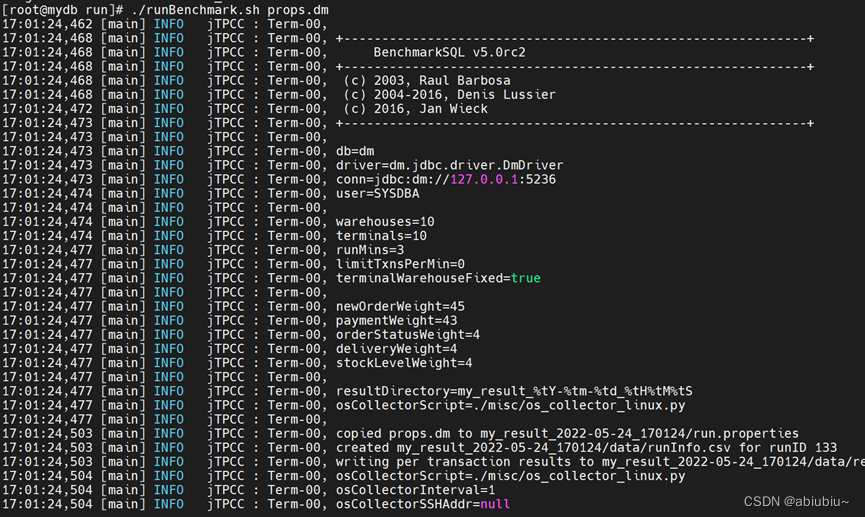Click the timestamp 17:01:24,462

pyautogui.click(x=47, y=24)
